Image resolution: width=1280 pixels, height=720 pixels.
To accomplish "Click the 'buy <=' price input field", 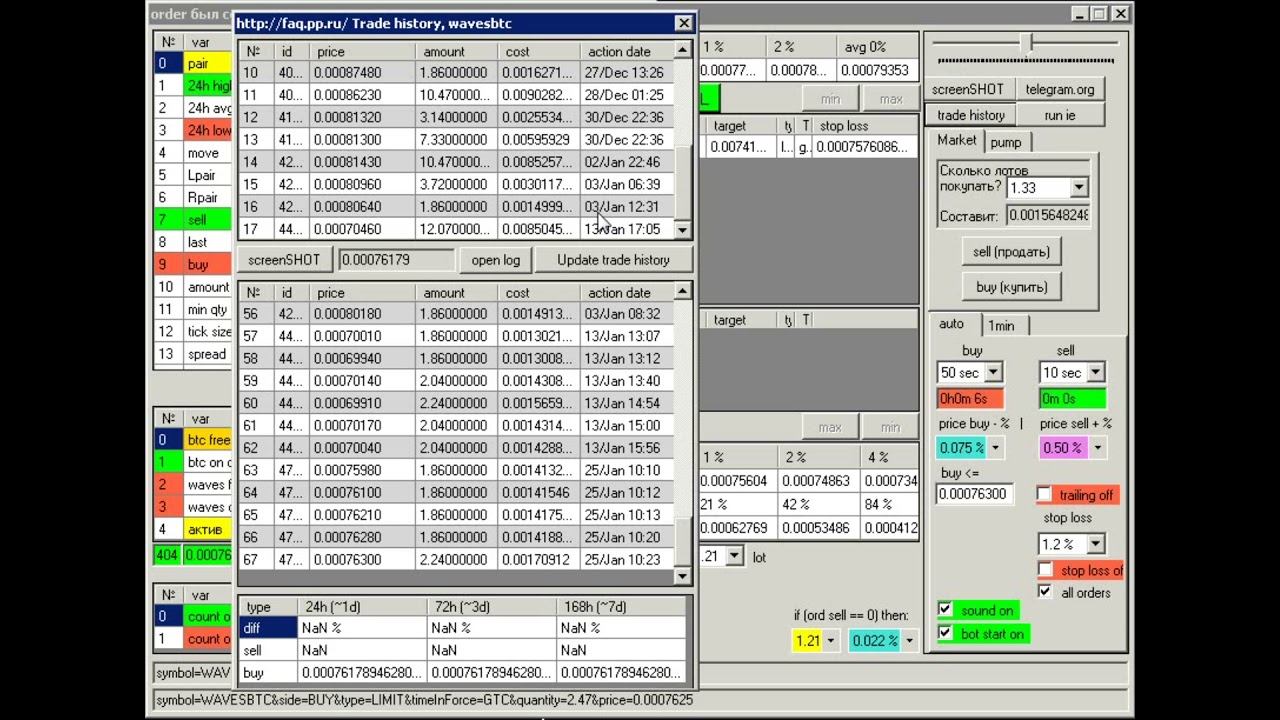I will click(x=975, y=494).
